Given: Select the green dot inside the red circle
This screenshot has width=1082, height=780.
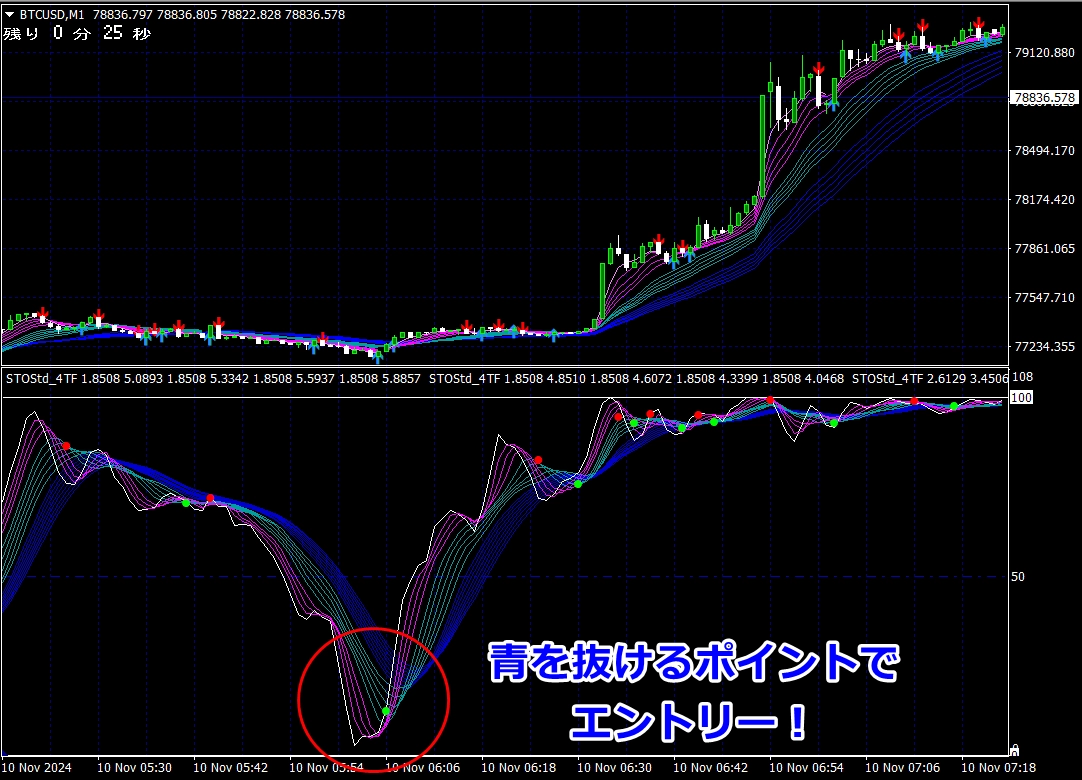Looking at the screenshot, I should (386, 711).
